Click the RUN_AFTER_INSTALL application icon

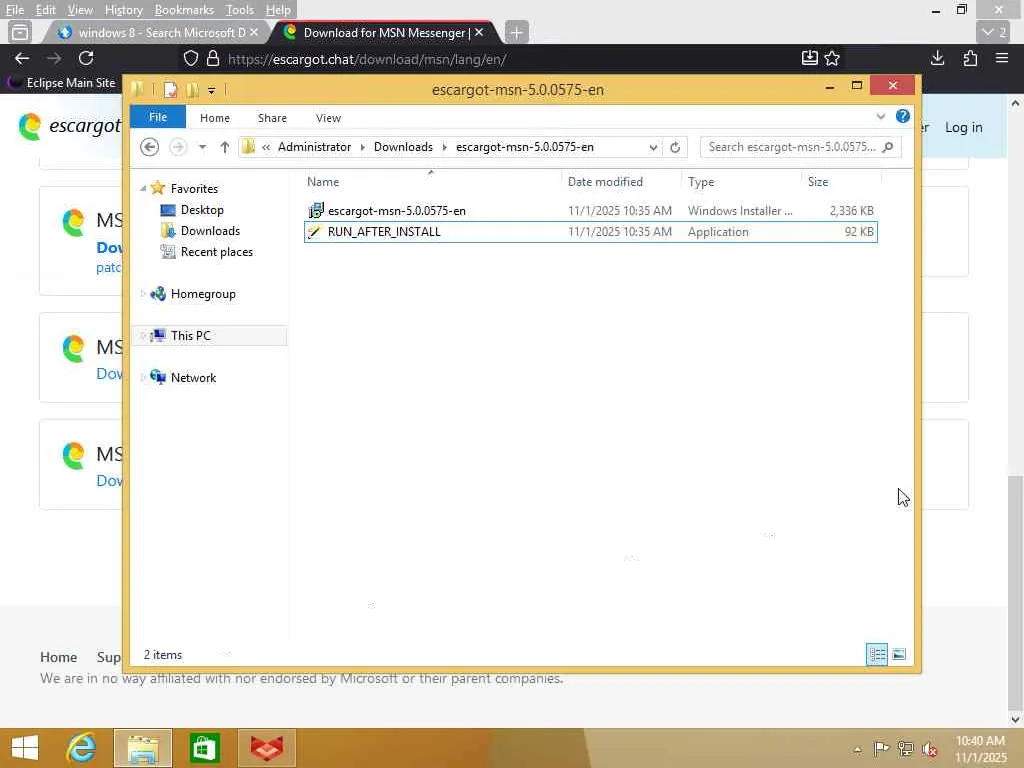click(x=315, y=232)
